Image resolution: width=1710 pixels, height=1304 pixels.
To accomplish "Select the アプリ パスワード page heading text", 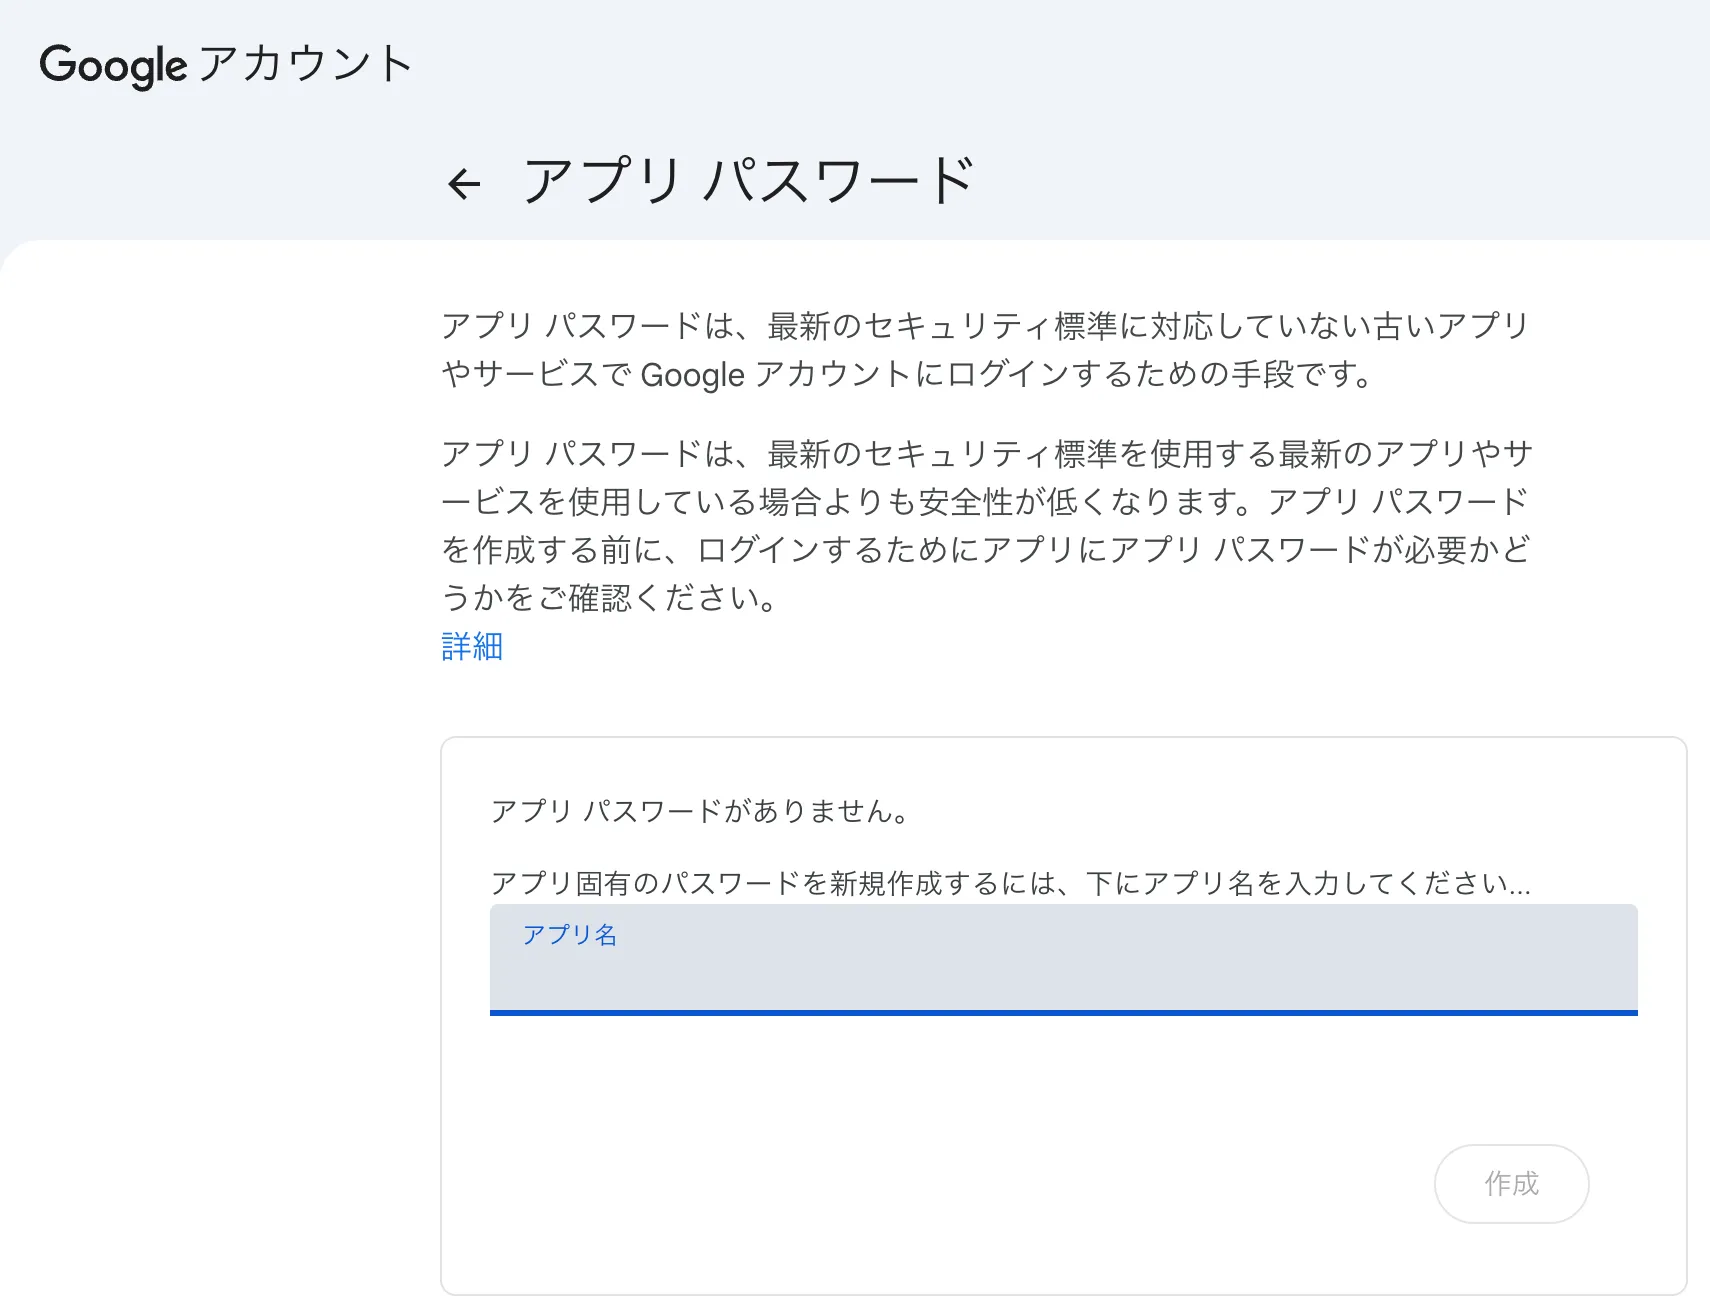I will pos(748,181).
